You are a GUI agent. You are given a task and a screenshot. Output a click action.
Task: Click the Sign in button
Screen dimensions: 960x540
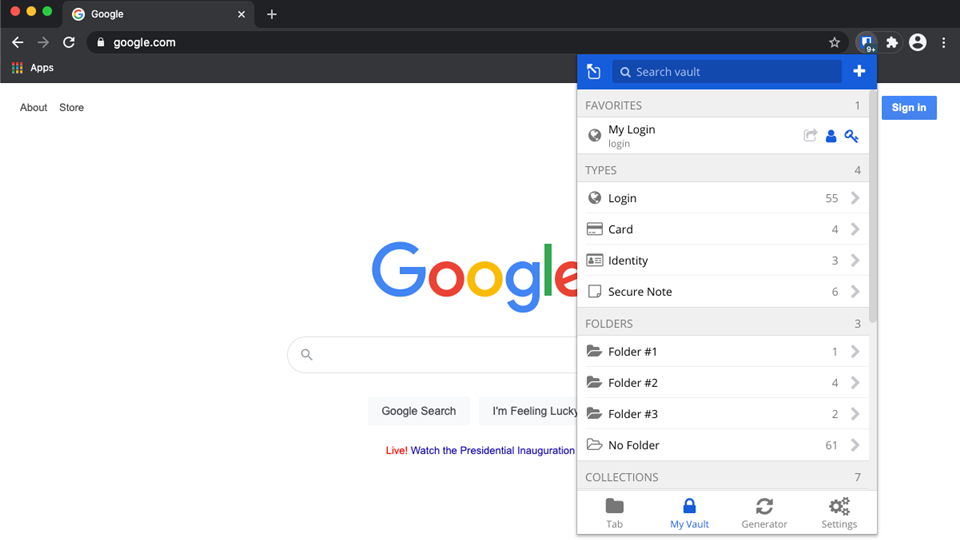pos(909,108)
